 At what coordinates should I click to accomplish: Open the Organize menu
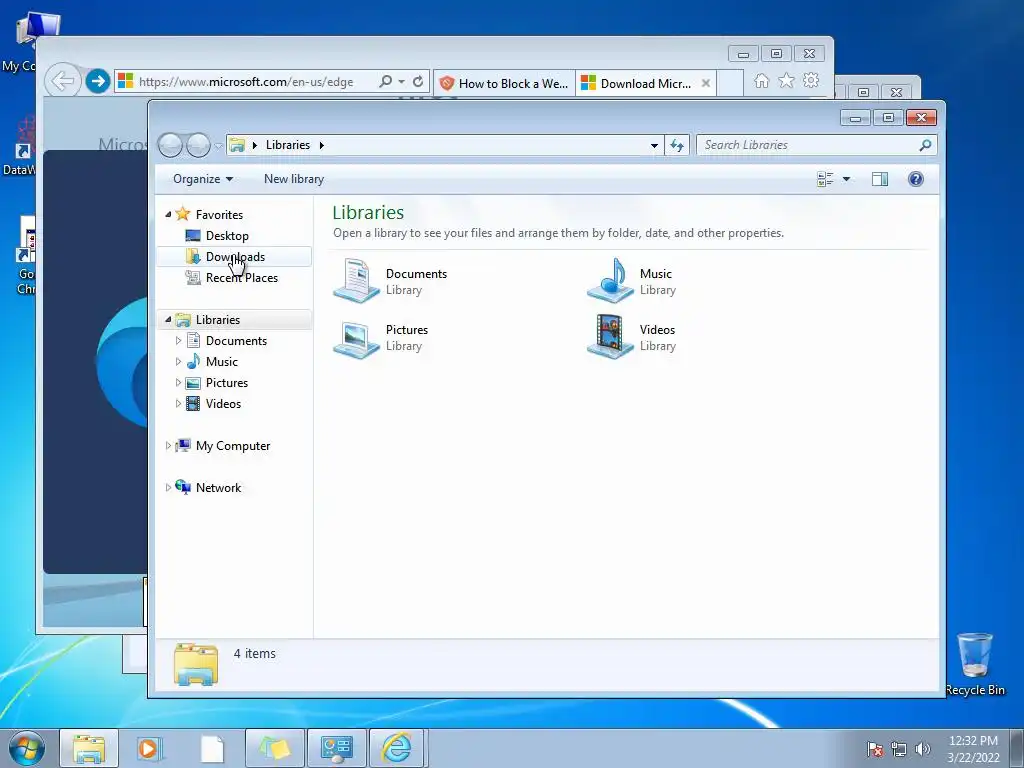pos(202,179)
